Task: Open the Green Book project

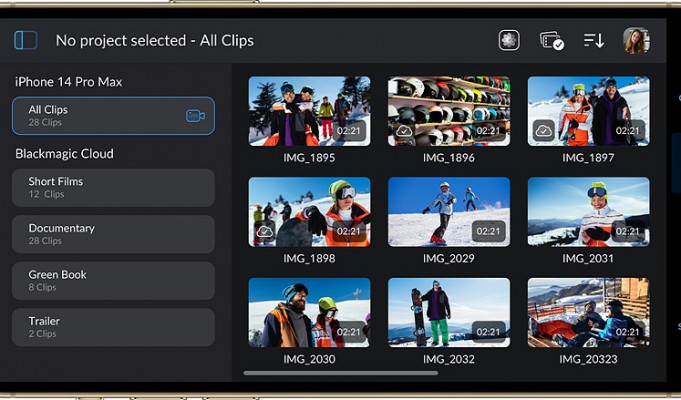Action: (x=113, y=281)
